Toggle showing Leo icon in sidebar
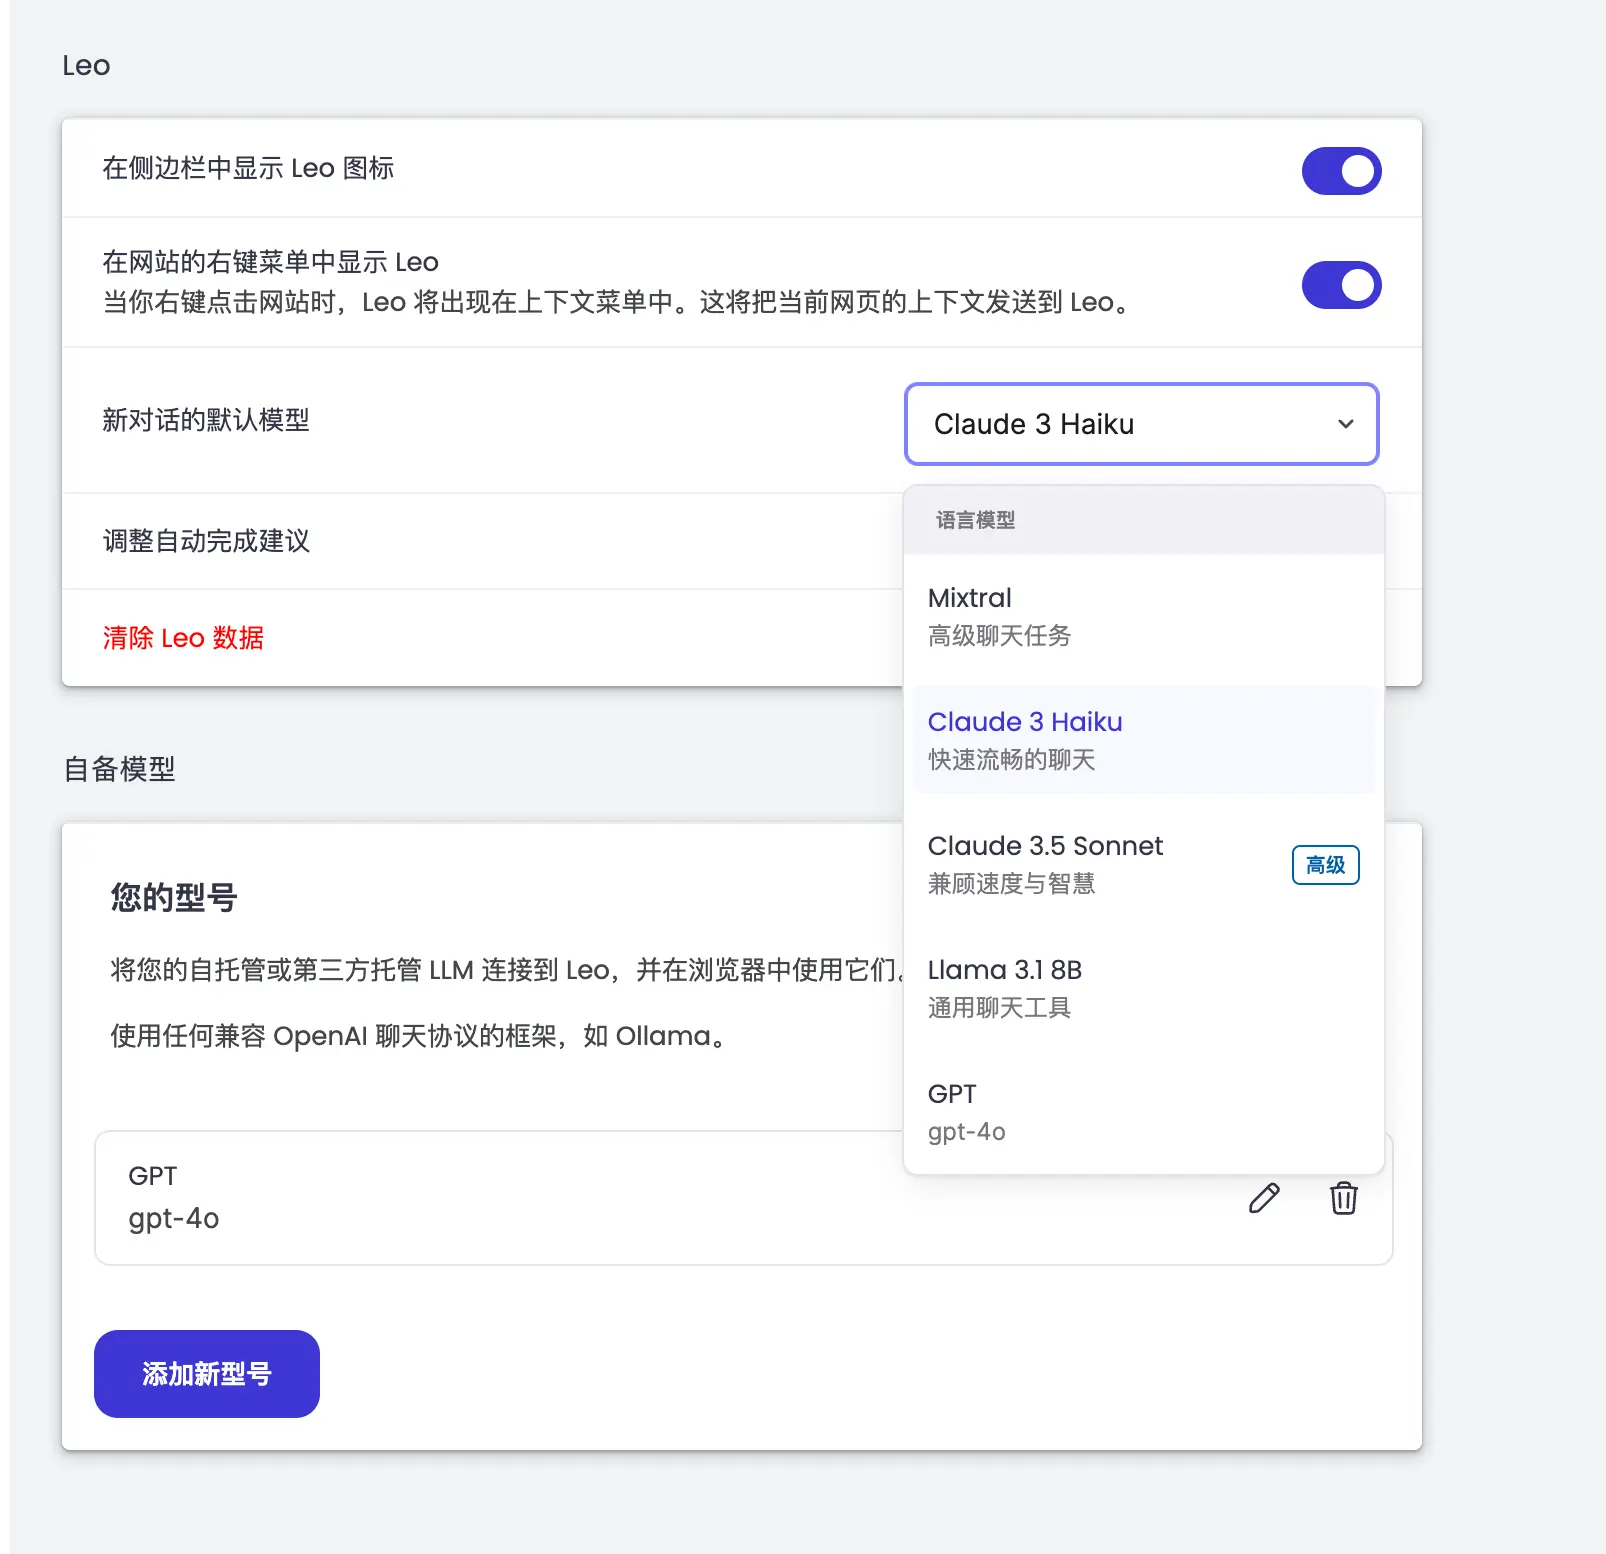This screenshot has width=1606, height=1554. coord(1341,171)
